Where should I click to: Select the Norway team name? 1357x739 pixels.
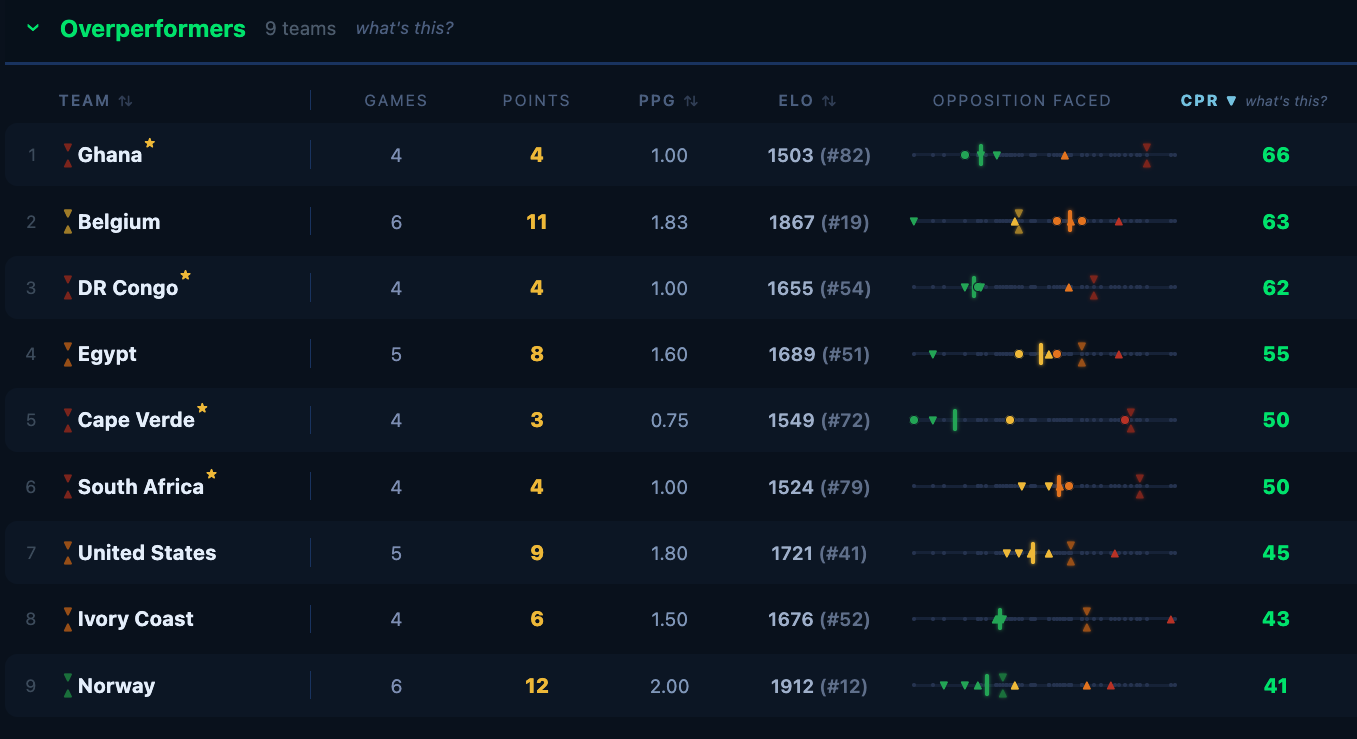[116, 686]
